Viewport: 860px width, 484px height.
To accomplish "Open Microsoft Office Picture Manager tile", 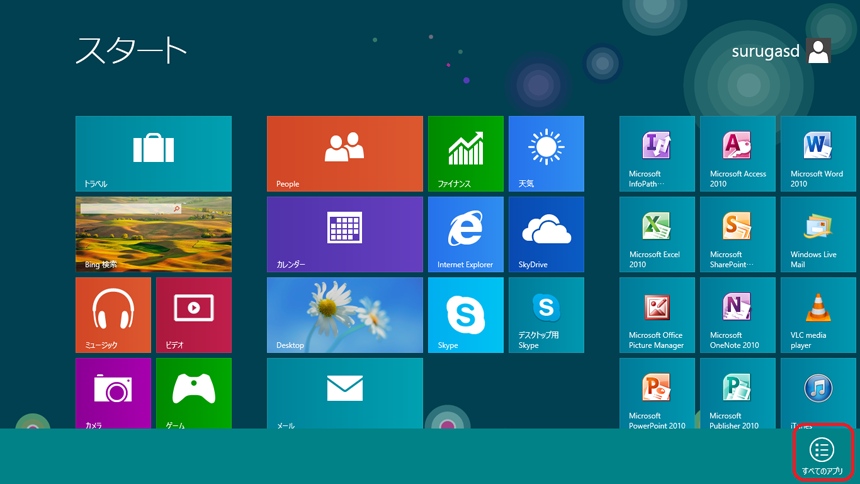I will tap(657, 315).
